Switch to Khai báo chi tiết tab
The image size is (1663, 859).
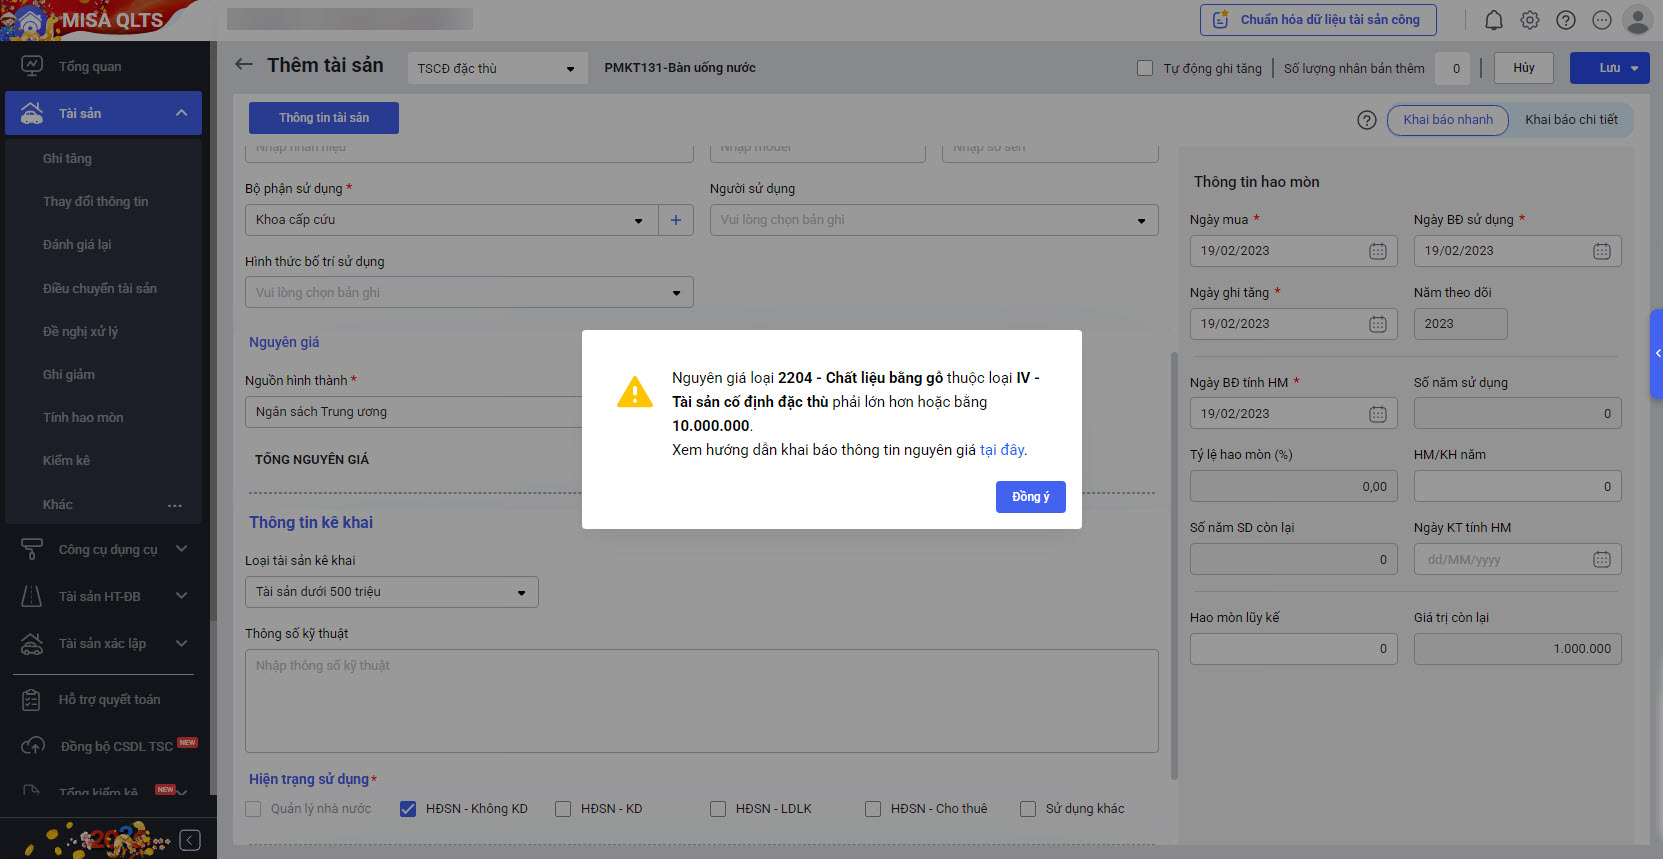(x=1570, y=120)
